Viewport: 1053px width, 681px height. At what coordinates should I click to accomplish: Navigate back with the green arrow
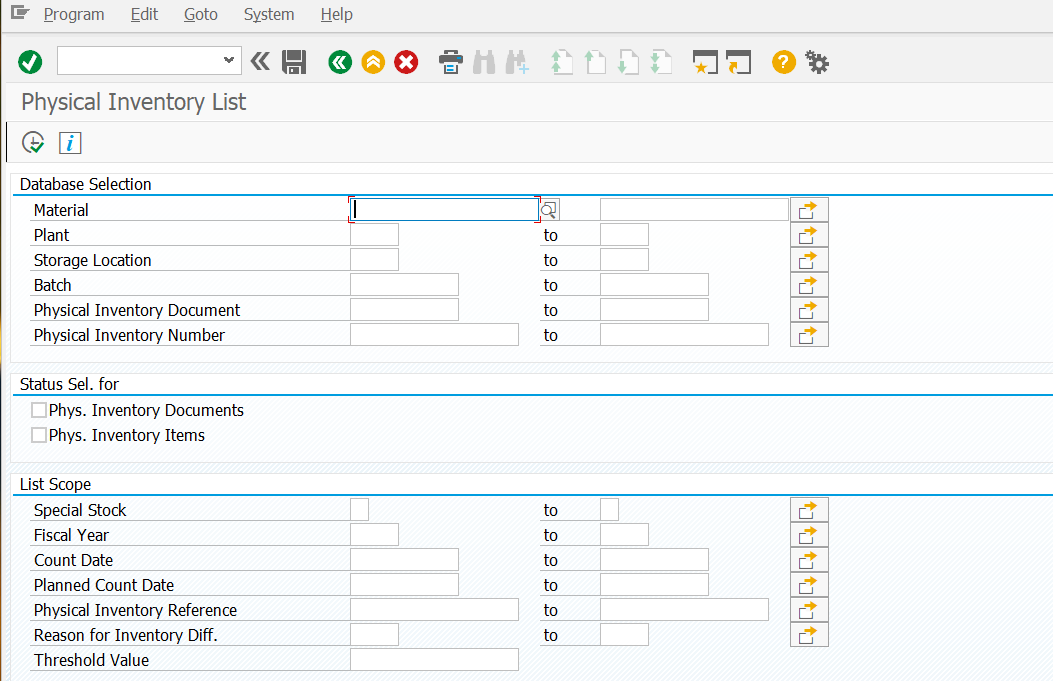(x=339, y=62)
